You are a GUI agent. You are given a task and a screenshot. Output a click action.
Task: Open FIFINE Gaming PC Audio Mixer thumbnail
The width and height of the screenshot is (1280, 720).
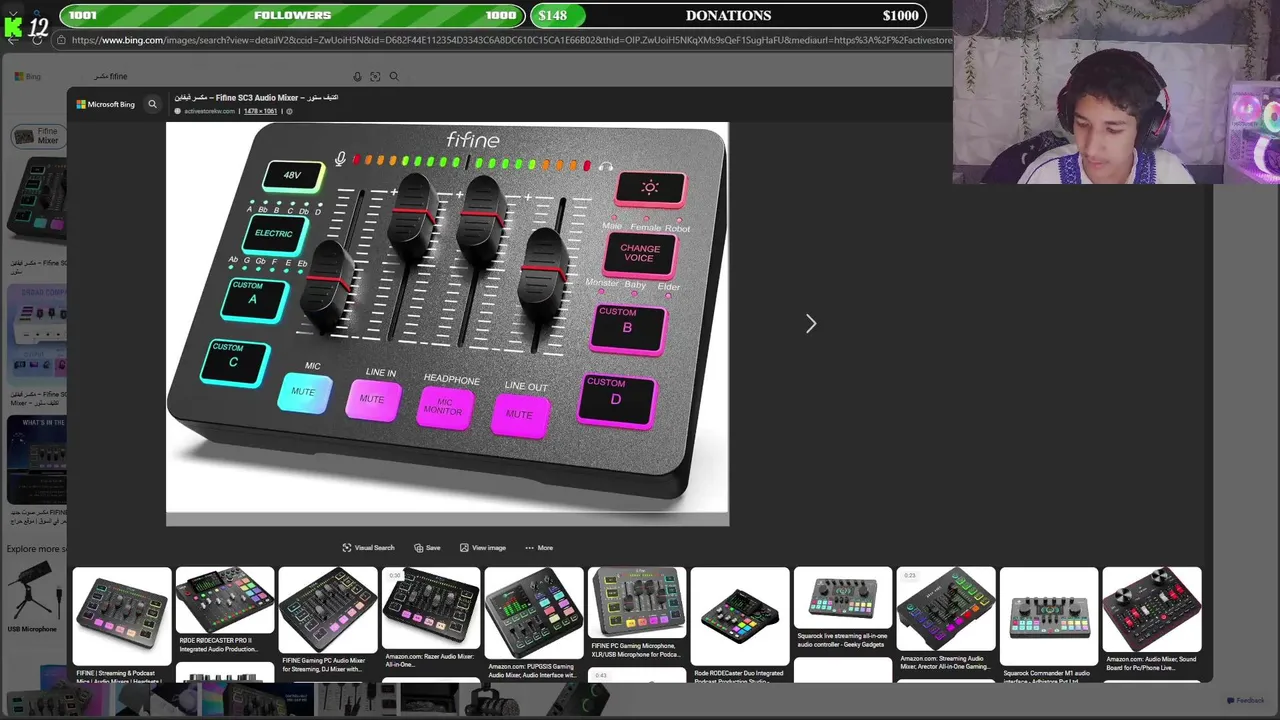[x=328, y=610]
